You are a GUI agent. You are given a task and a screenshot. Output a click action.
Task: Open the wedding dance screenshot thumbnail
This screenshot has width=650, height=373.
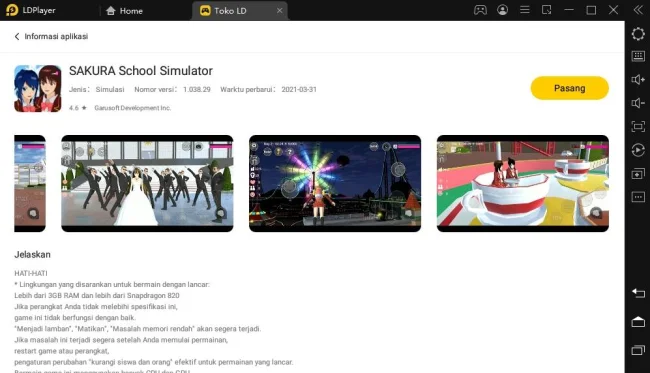147,183
